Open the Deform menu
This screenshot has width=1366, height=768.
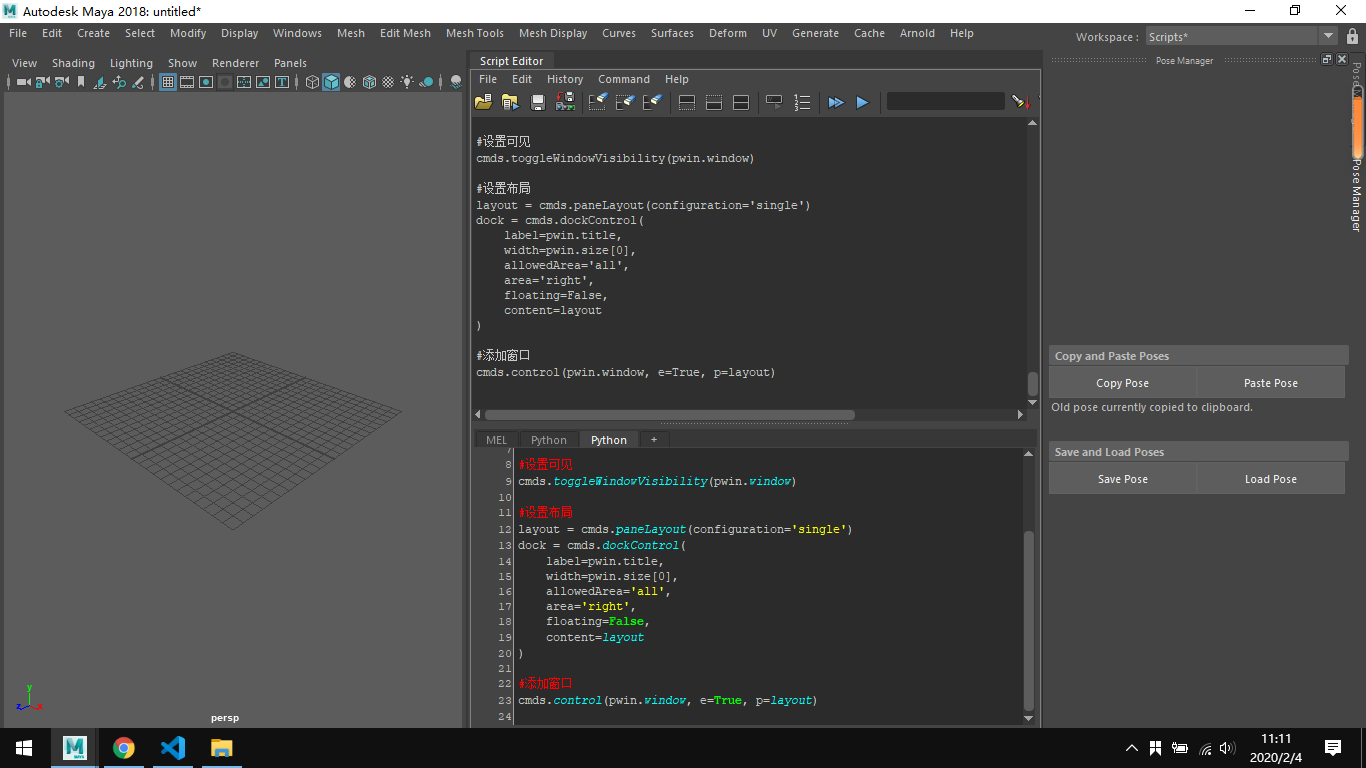point(728,33)
